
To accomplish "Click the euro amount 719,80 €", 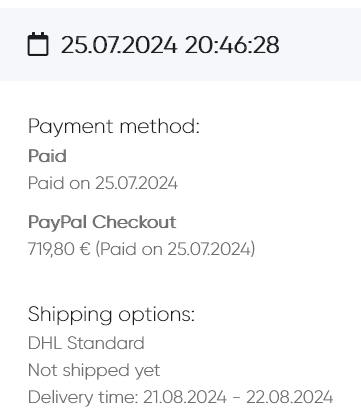I will coord(59,249).
